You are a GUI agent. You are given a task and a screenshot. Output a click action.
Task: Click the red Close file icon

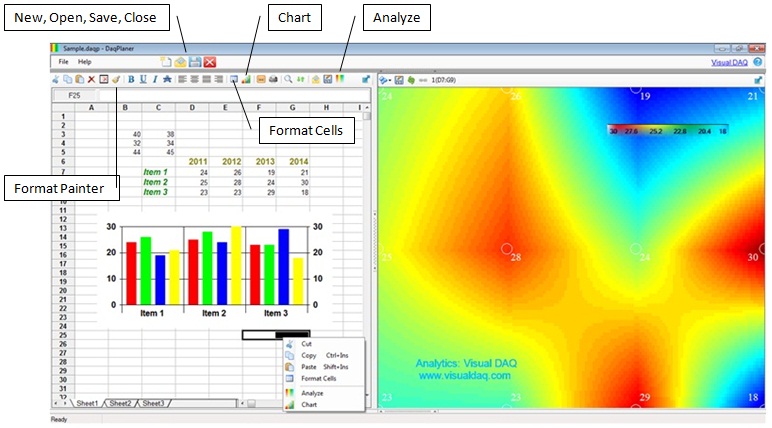click(x=210, y=62)
